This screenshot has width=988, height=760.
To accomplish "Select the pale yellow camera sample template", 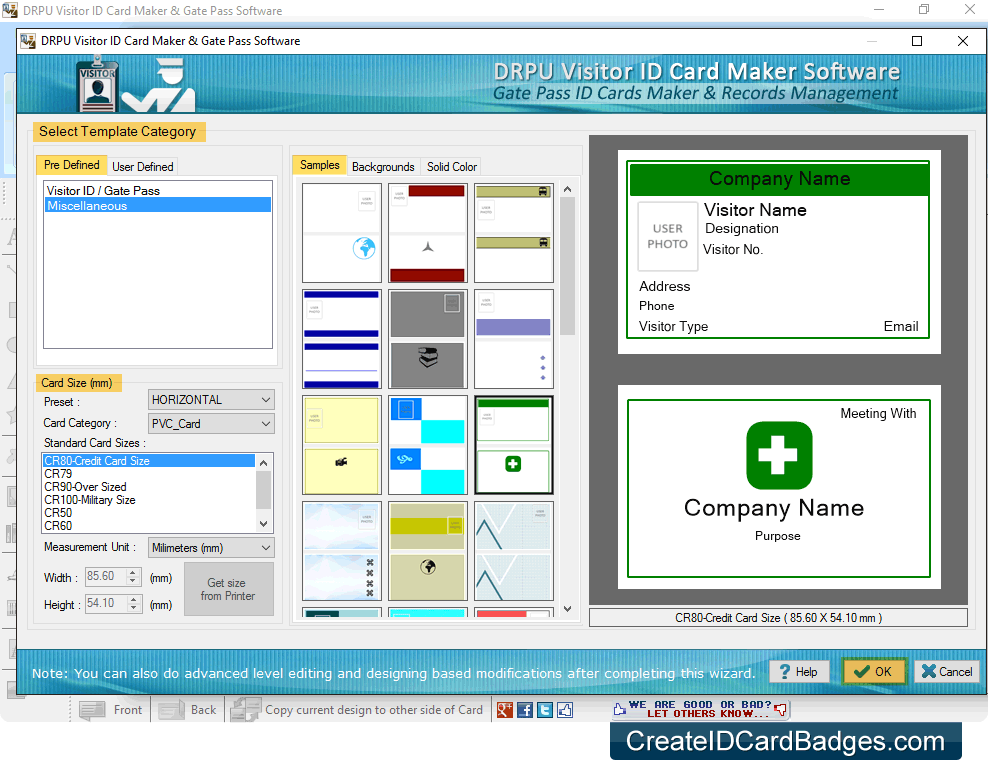I will click(342, 445).
